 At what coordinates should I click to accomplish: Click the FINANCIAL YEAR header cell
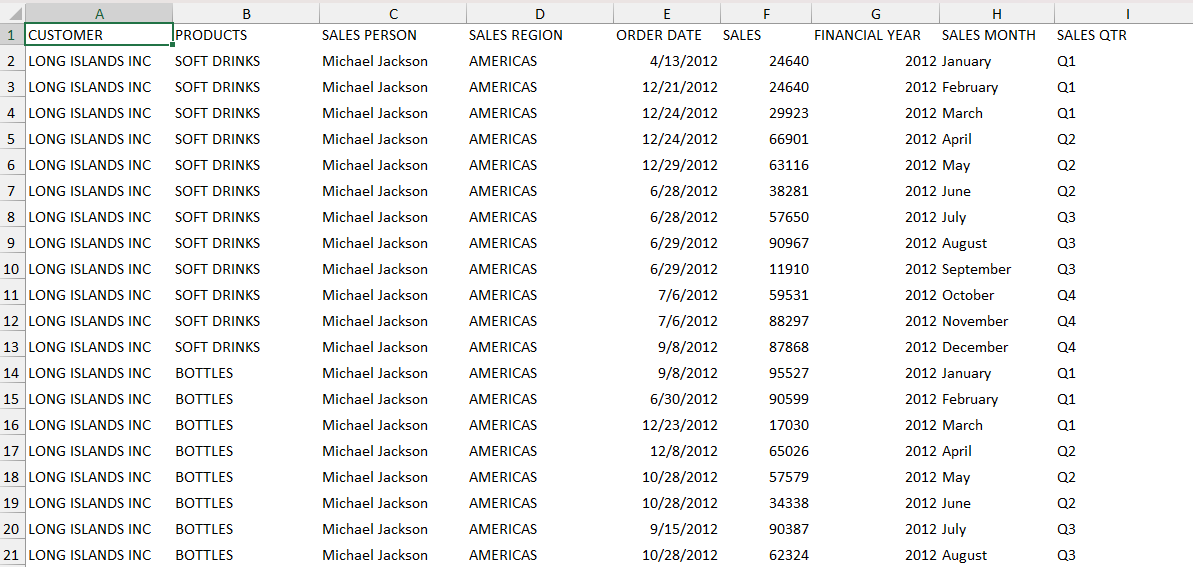pyautogui.click(x=875, y=35)
